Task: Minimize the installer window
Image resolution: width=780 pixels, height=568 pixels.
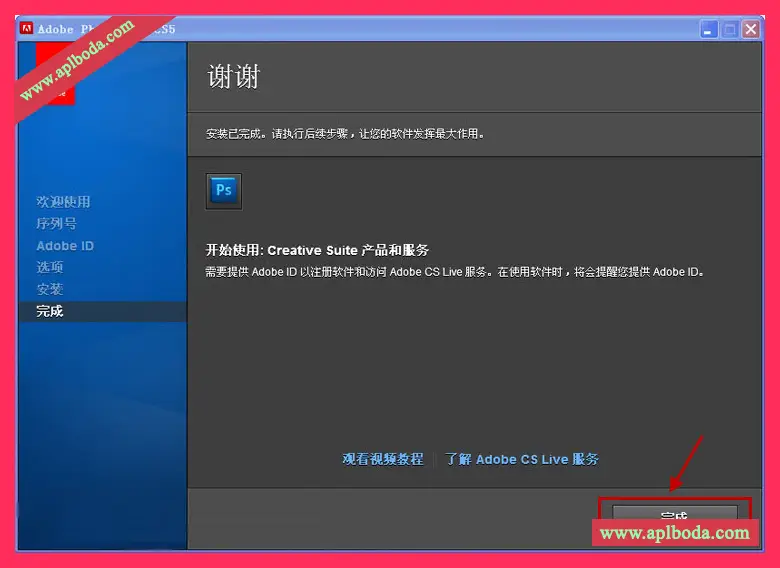Action: tap(709, 29)
